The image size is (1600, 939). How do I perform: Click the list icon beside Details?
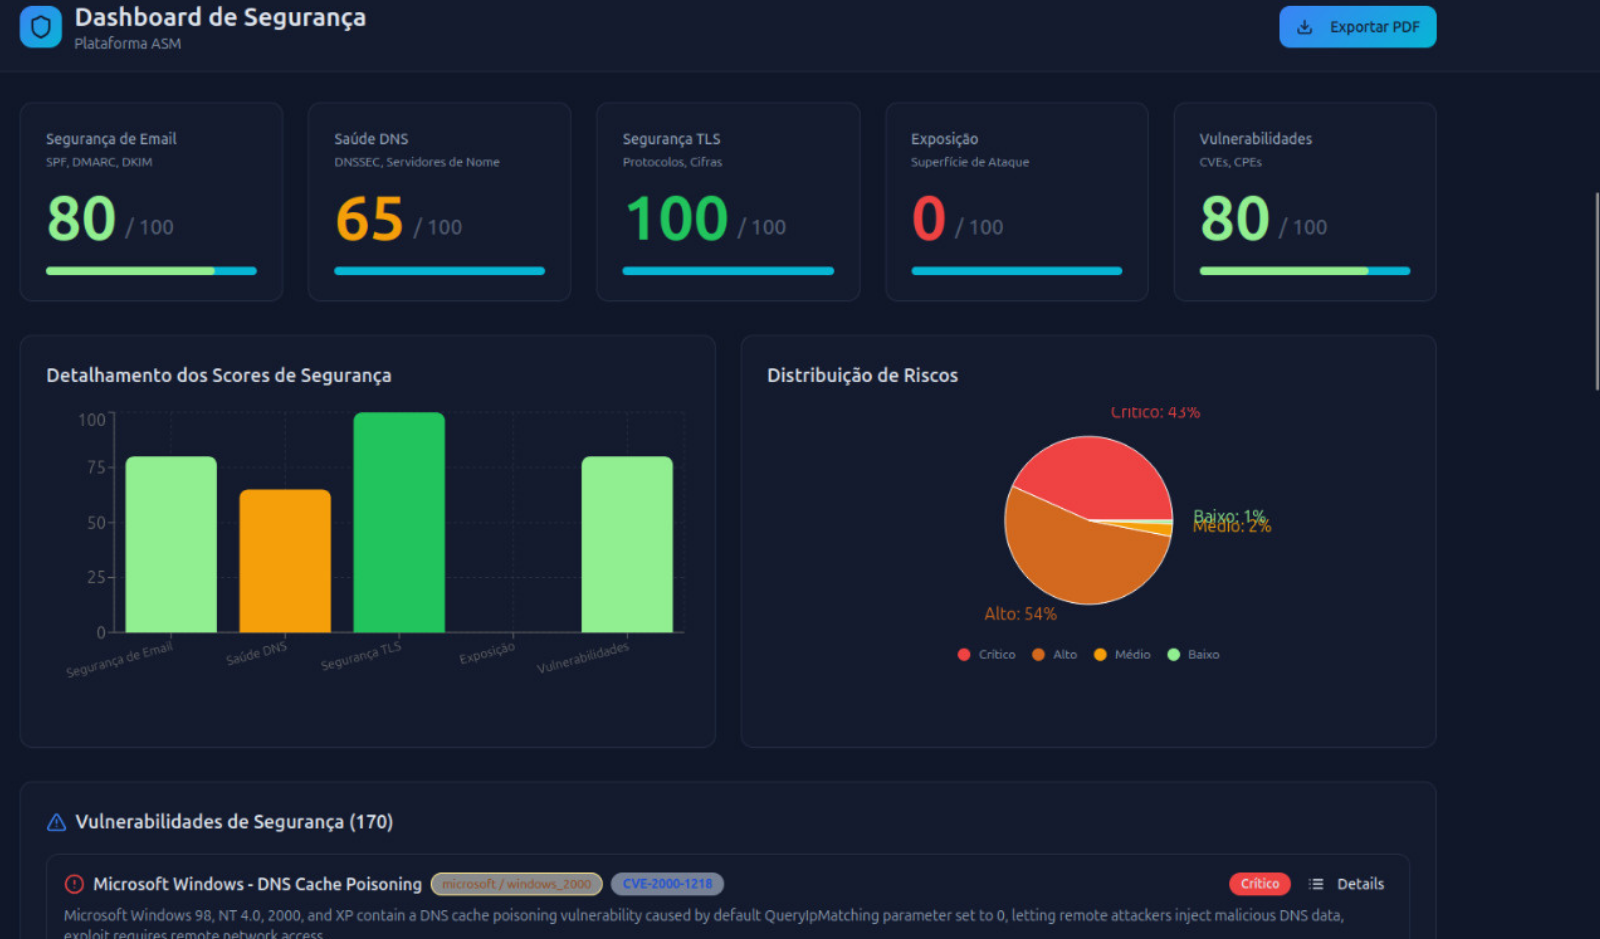click(1315, 884)
